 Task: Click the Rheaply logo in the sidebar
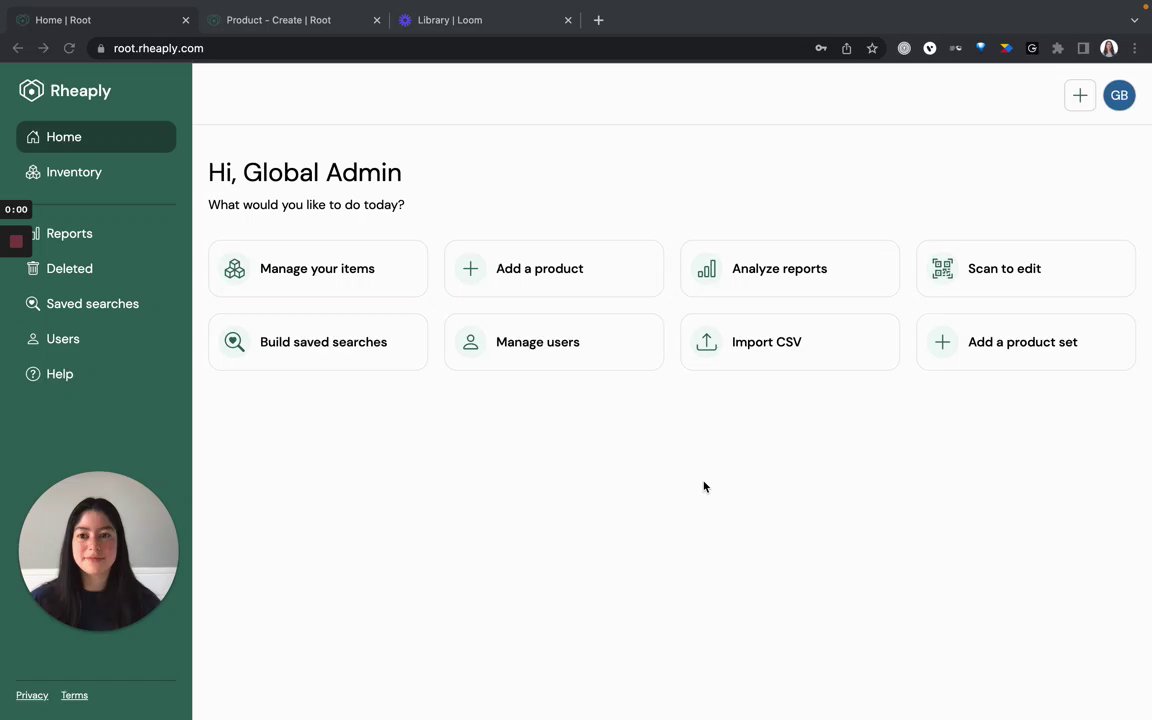coord(65,91)
